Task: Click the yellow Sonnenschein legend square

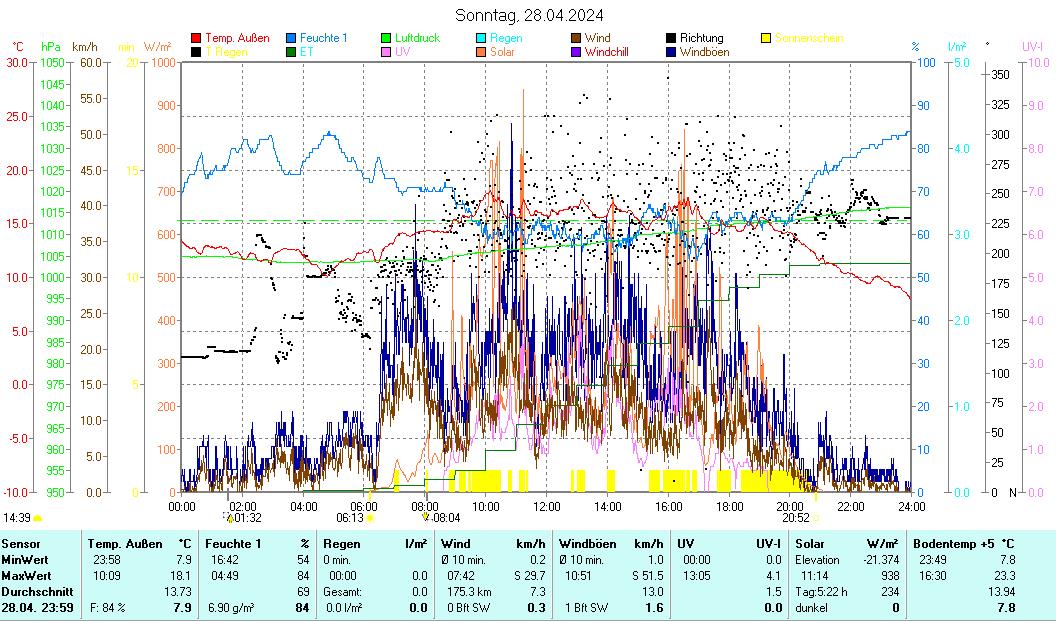Action: click(x=766, y=38)
